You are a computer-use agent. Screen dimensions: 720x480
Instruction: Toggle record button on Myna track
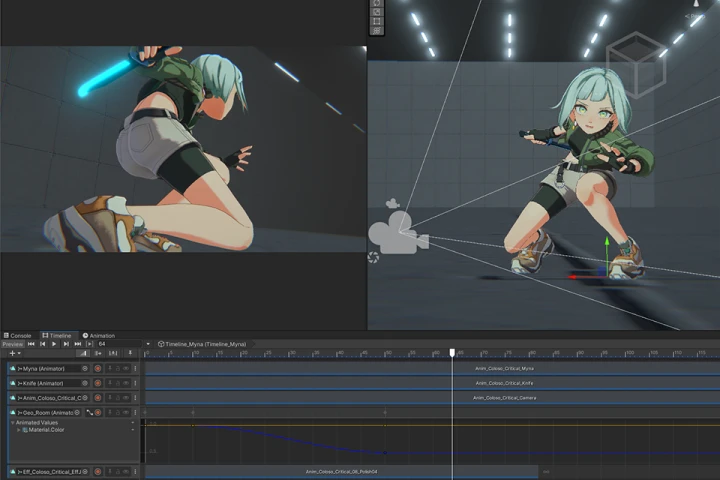point(98,368)
